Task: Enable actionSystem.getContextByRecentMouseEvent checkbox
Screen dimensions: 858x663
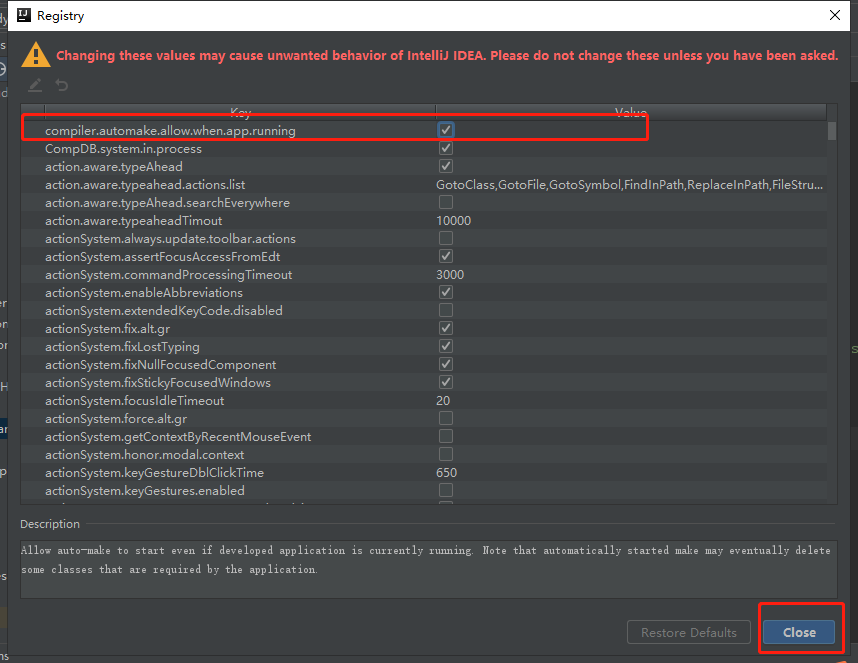Action: [x=446, y=437]
